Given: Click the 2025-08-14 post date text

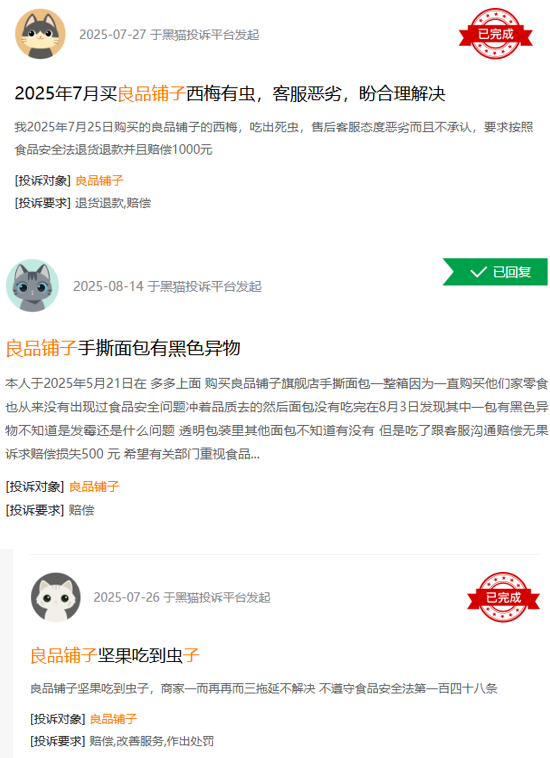Looking at the screenshot, I should pyautogui.click(x=167, y=286).
